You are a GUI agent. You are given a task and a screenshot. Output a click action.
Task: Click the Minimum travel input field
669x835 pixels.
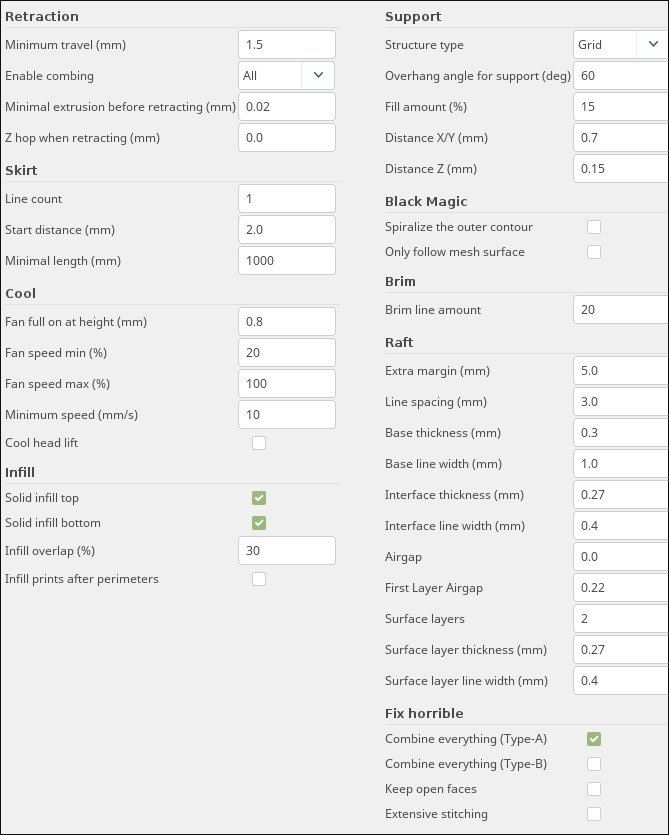[287, 45]
